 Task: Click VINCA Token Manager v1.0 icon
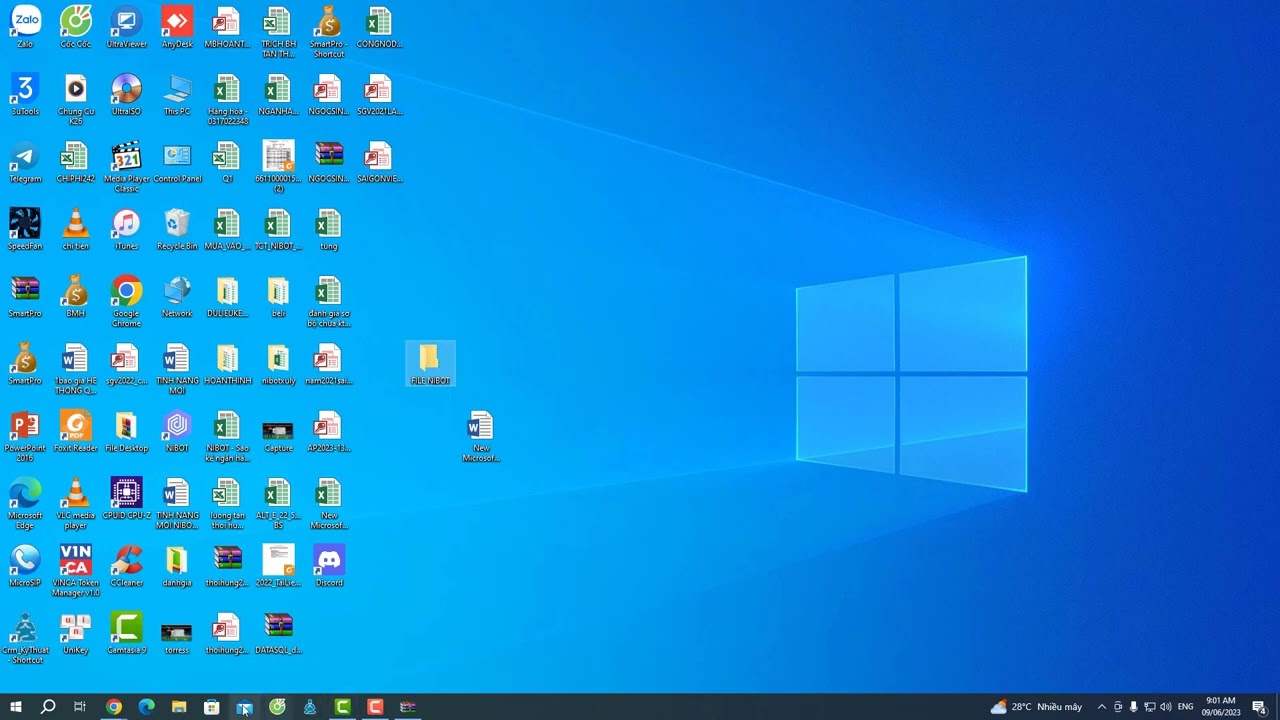pyautogui.click(x=76, y=570)
